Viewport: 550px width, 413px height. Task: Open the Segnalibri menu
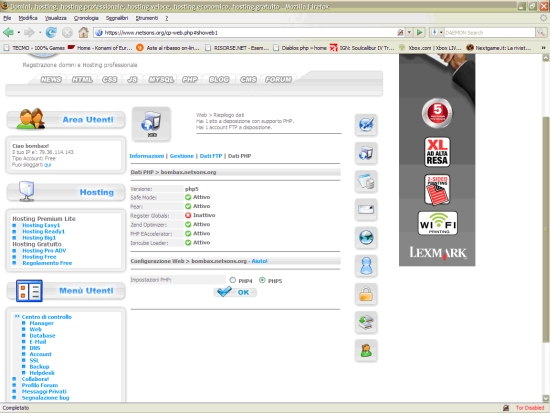pyautogui.click(x=117, y=18)
